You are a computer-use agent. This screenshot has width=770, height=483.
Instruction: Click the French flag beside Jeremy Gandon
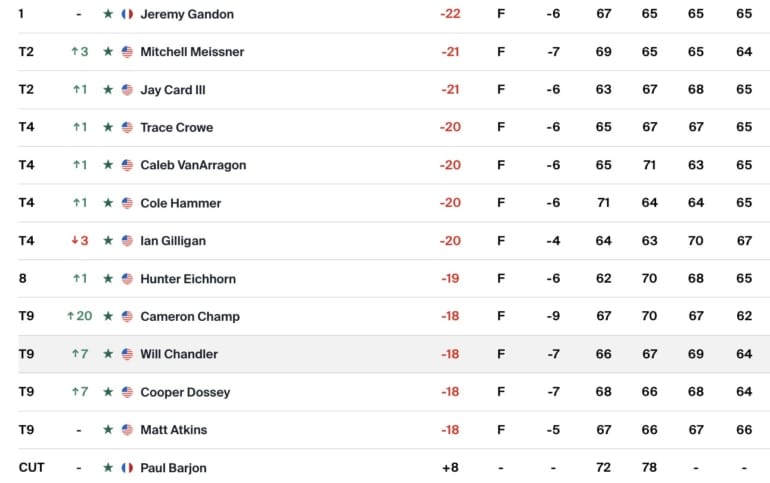pyautogui.click(x=127, y=14)
